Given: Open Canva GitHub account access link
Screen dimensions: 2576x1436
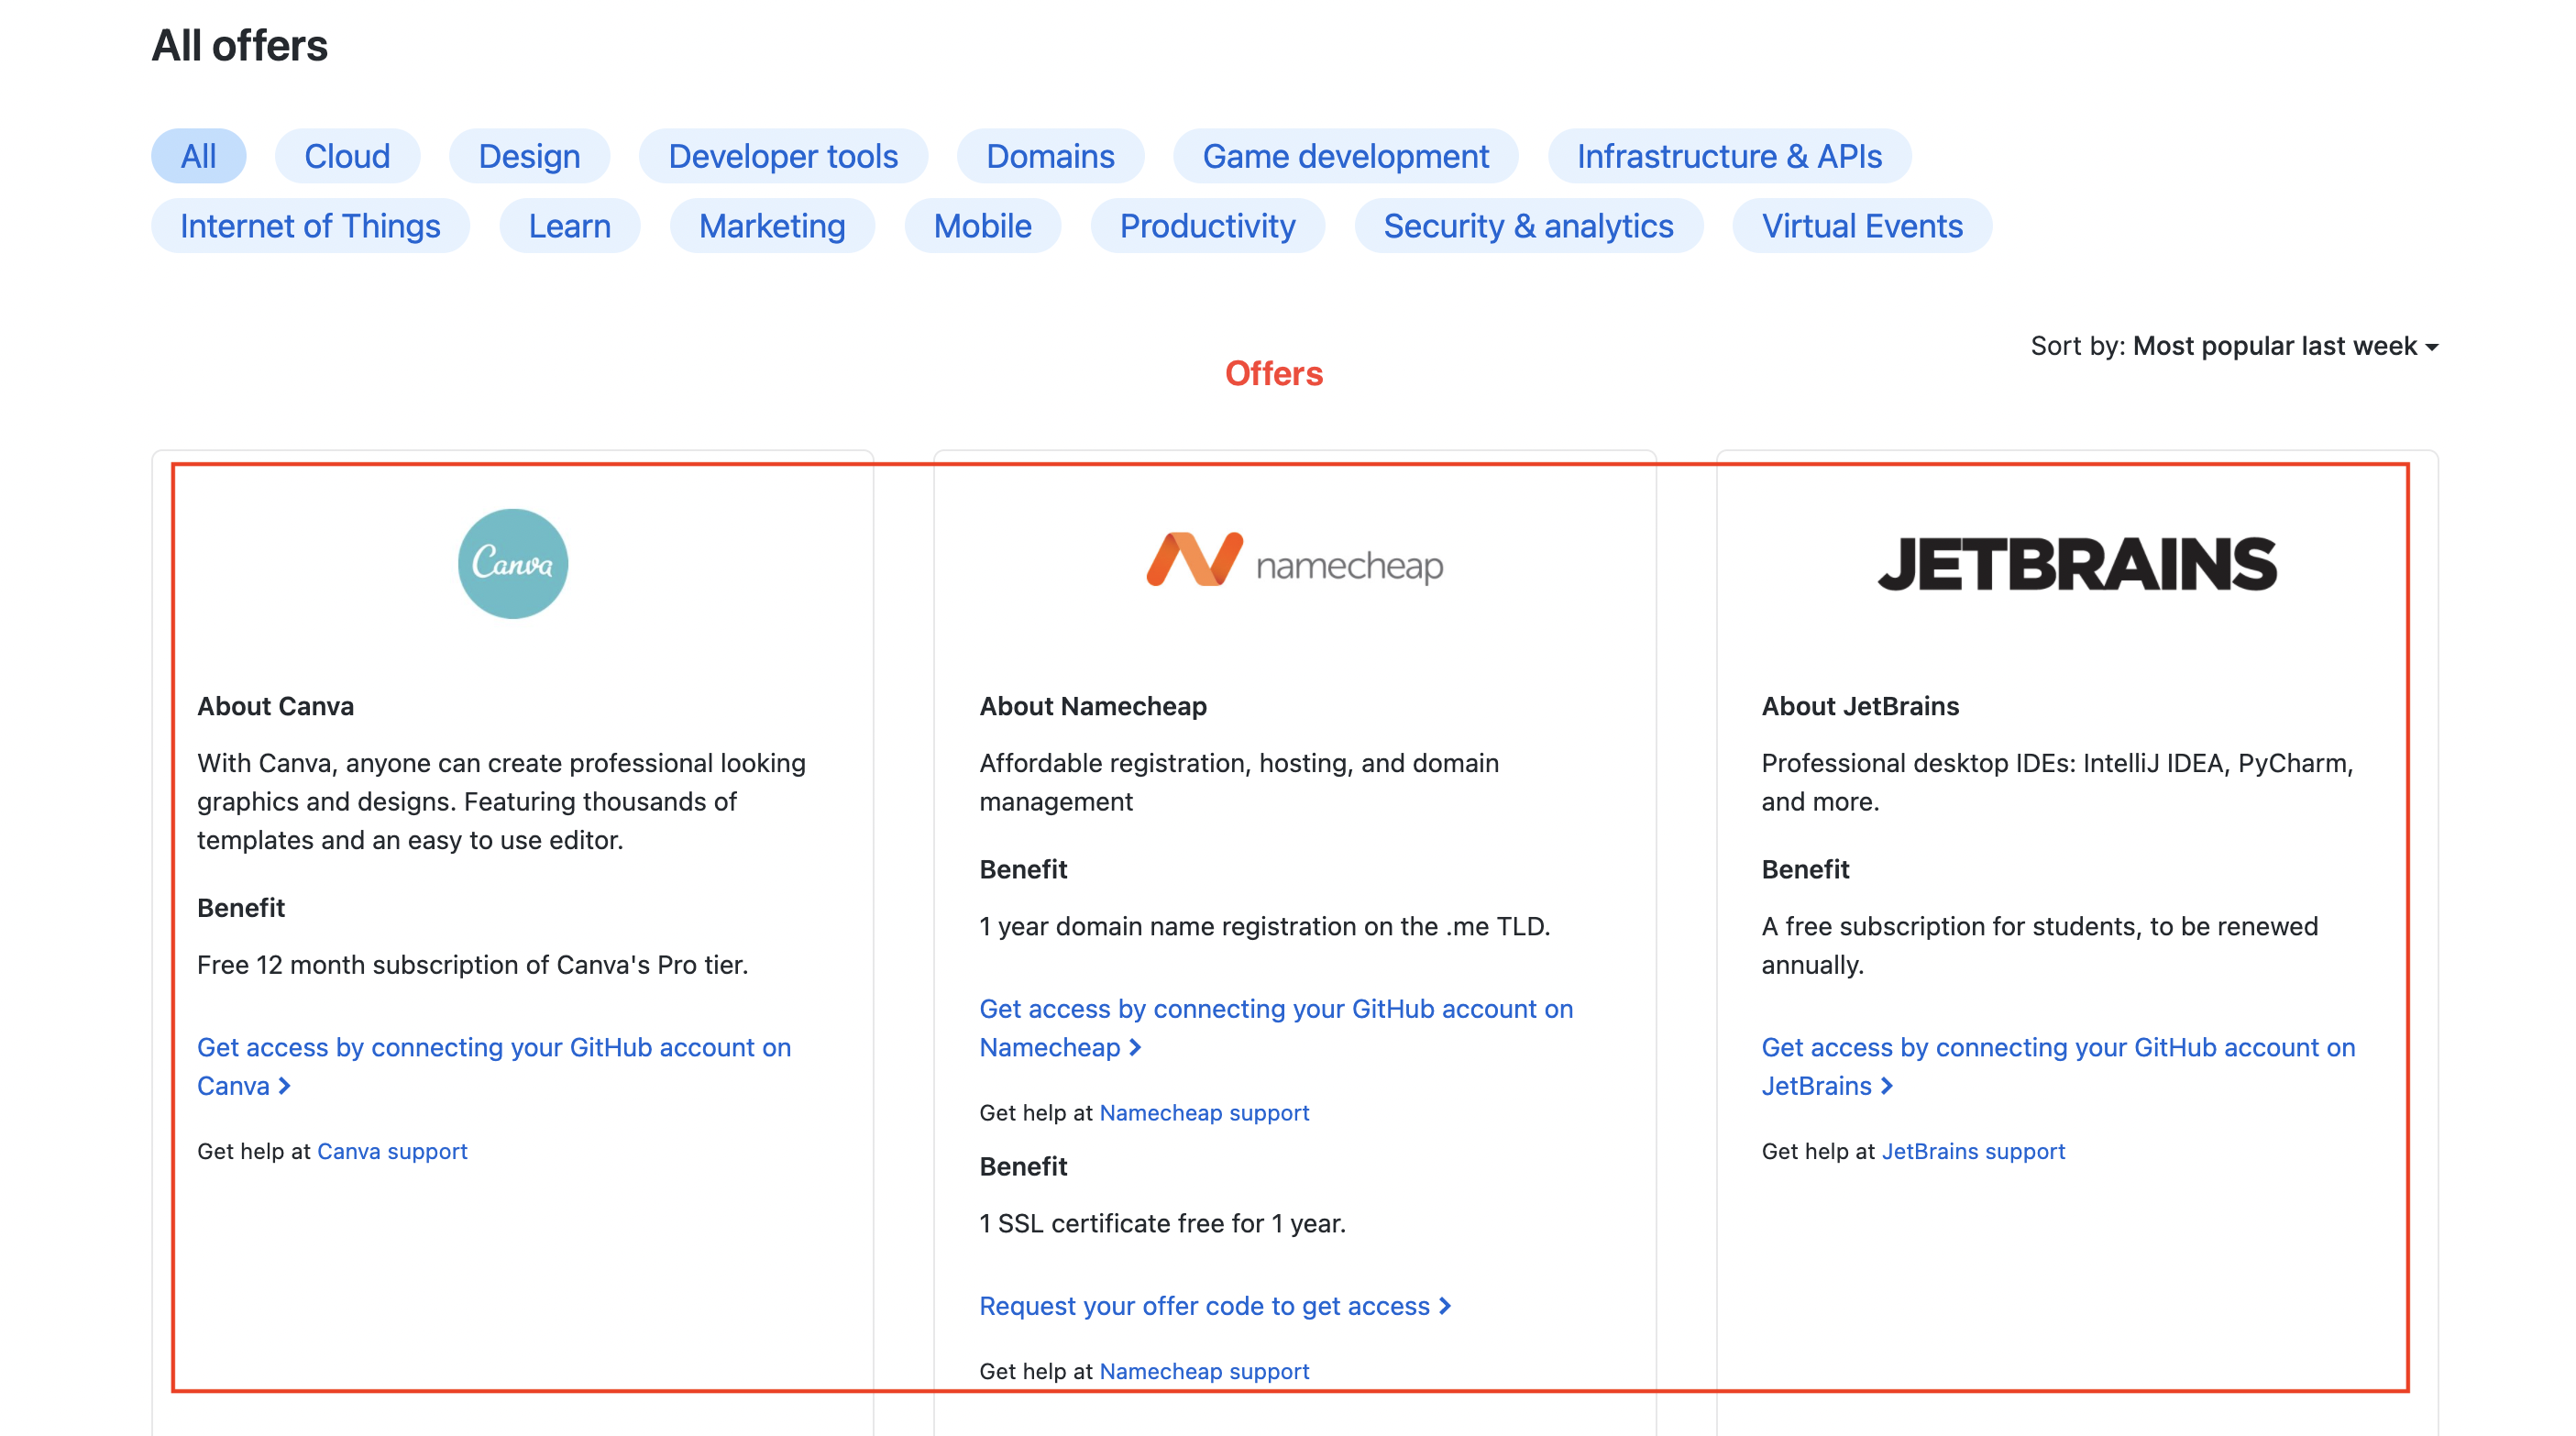Looking at the screenshot, I should (494, 1066).
